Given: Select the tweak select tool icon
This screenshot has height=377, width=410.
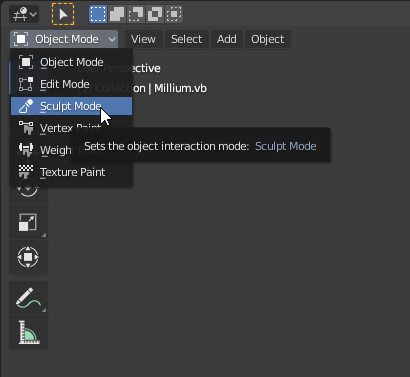Looking at the screenshot, I should (63, 14).
